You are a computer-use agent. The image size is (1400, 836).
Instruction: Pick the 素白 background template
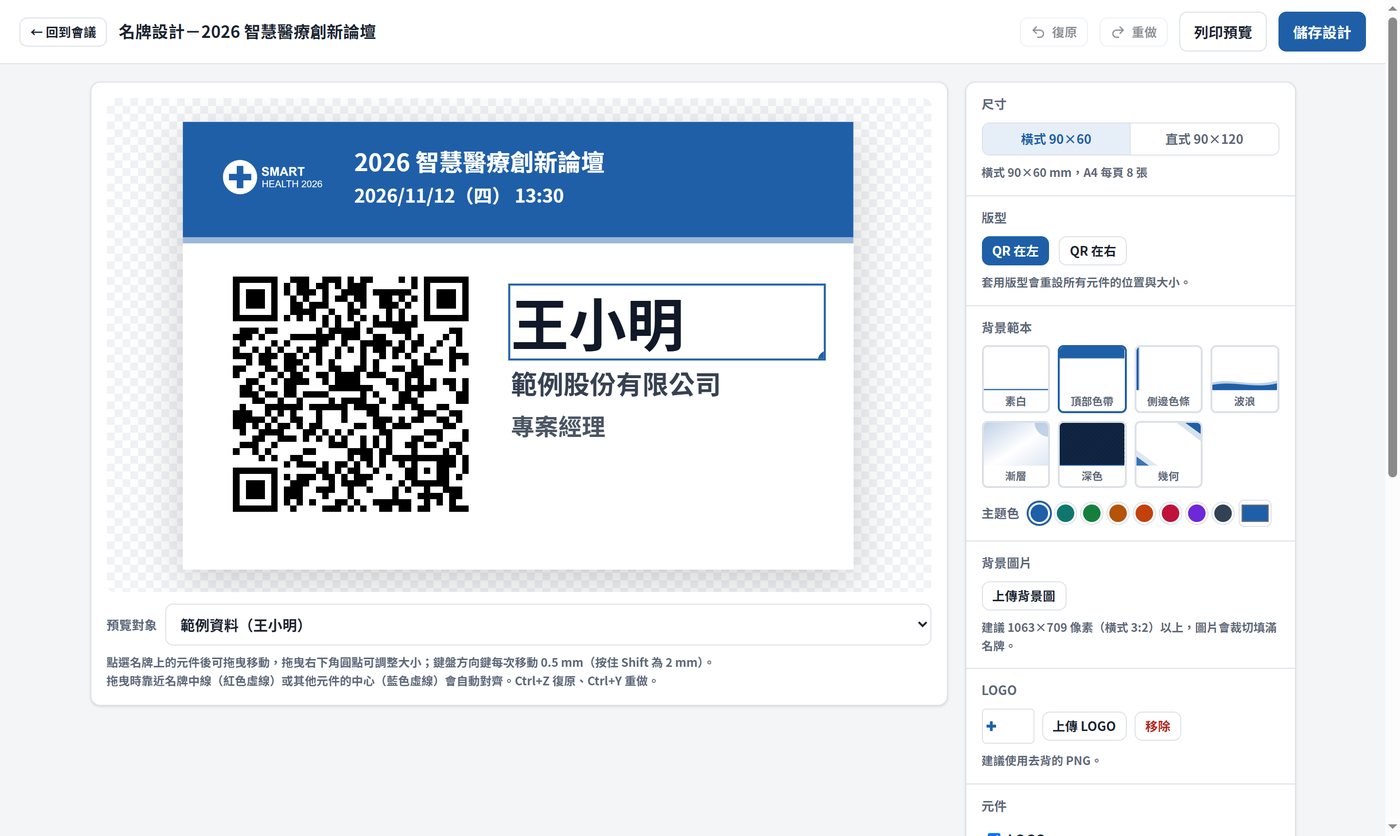(x=1016, y=379)
